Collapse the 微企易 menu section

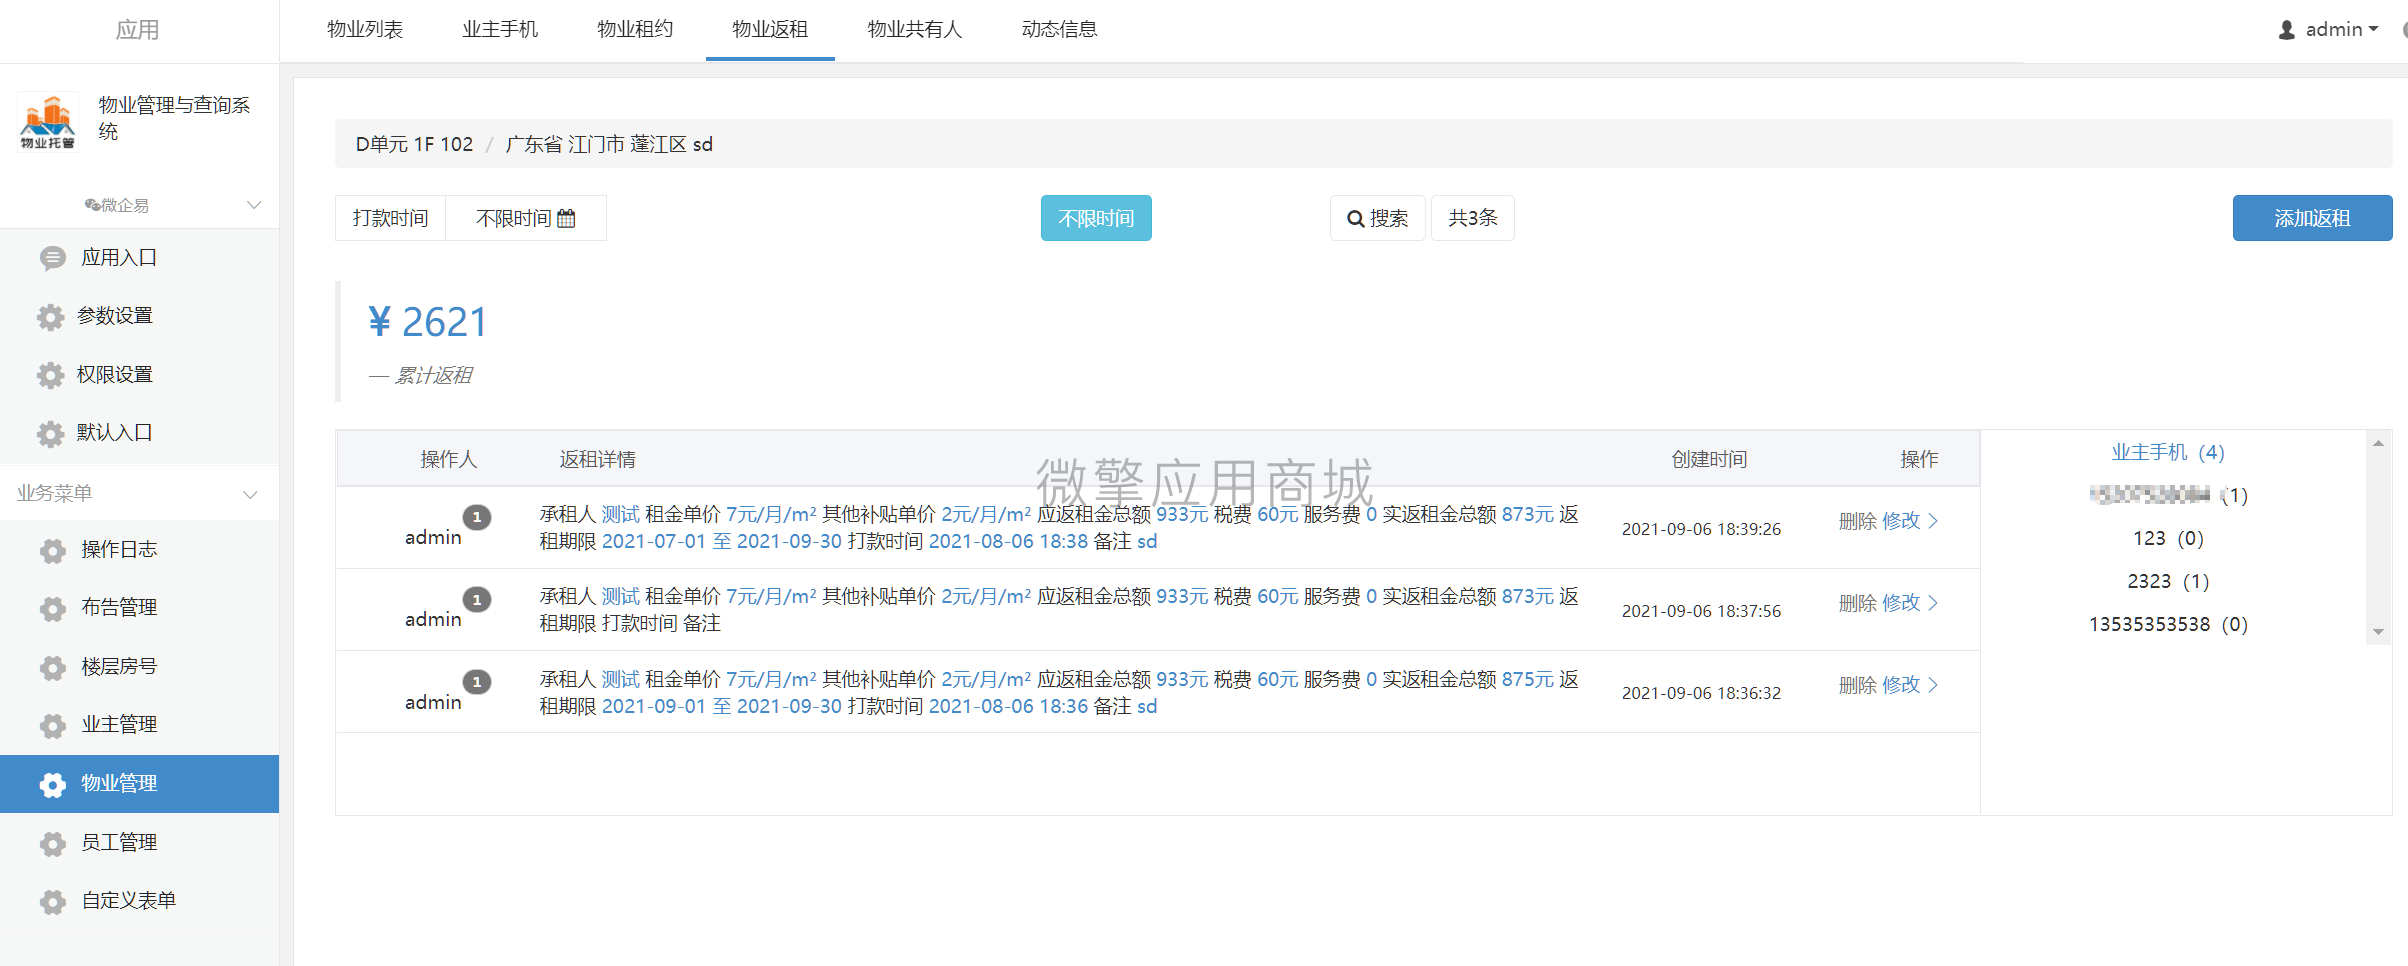254,205
